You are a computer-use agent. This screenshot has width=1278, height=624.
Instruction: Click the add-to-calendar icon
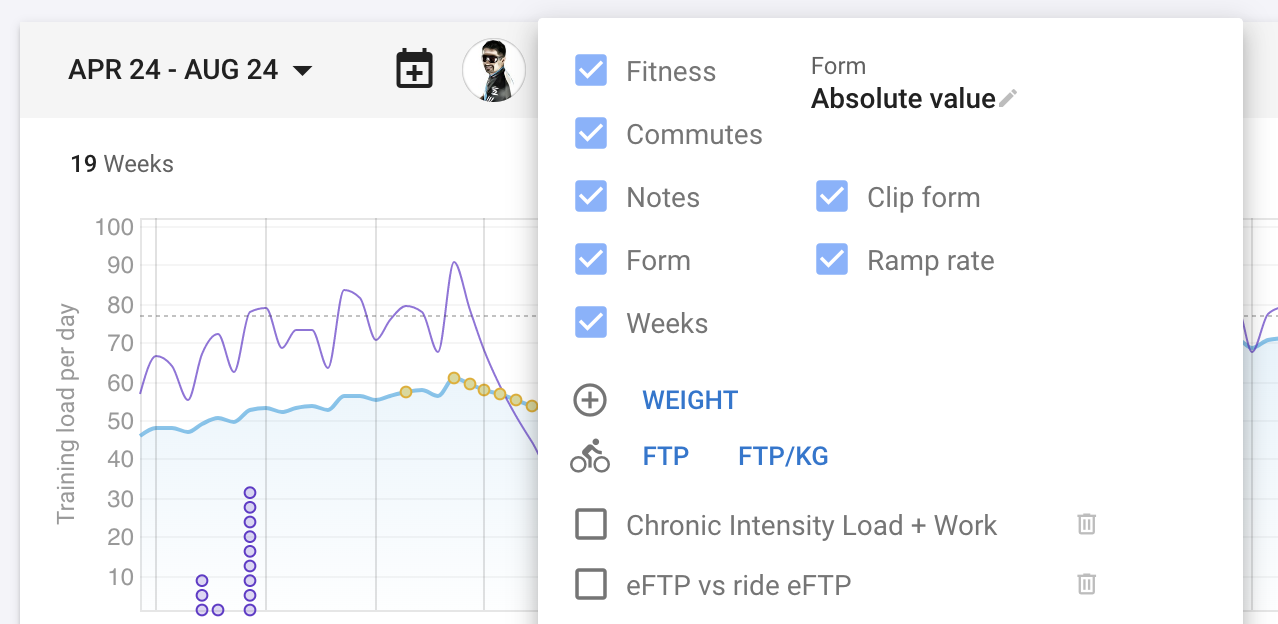pos(414,68)
